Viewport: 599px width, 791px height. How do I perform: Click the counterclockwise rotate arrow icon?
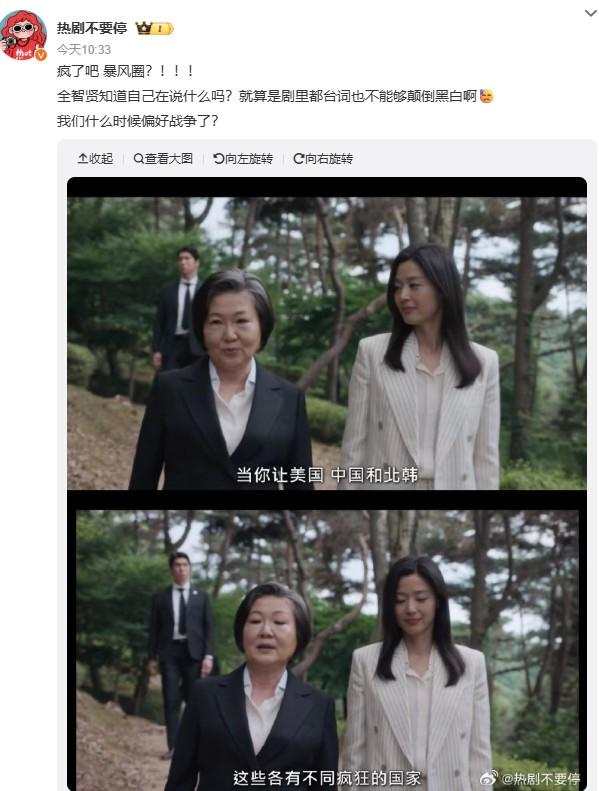219,159
